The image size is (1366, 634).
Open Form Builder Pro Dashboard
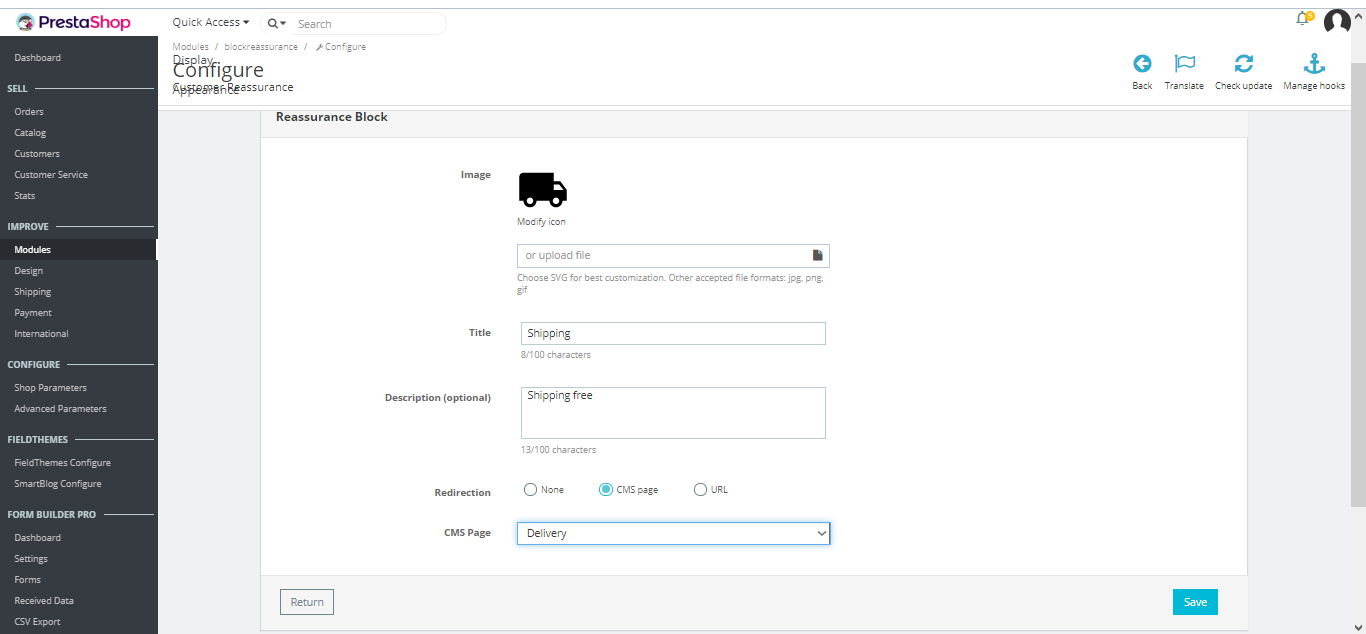(x=37, y=538)
